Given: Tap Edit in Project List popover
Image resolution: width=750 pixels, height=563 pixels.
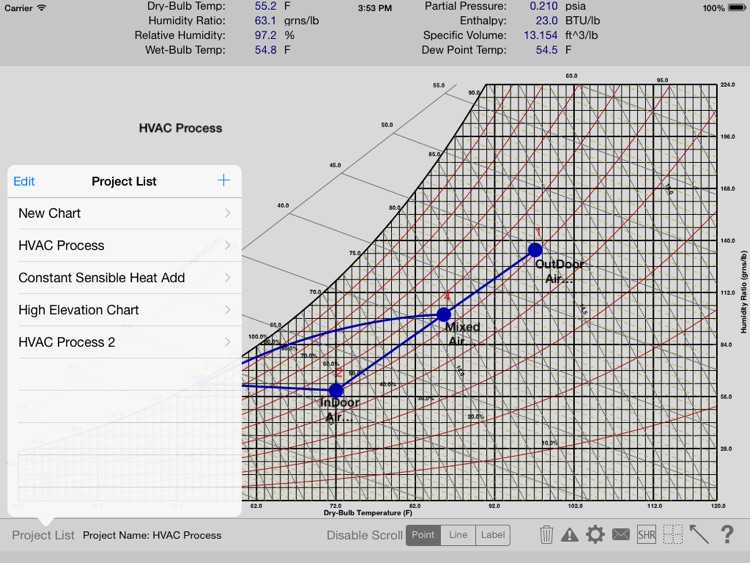Looking at the screenshot, I should [x=24, y=181].
